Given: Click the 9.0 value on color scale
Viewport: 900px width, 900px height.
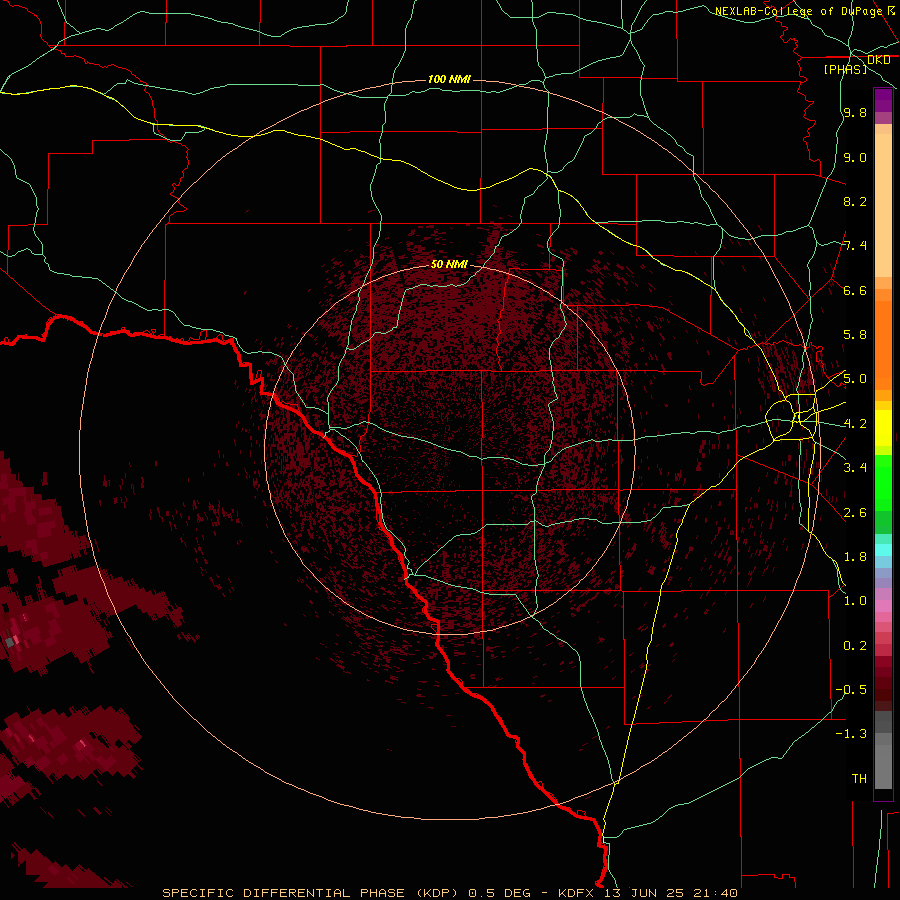Looking at the screenshot, I should pyautogui.click(x=855, y=157).
